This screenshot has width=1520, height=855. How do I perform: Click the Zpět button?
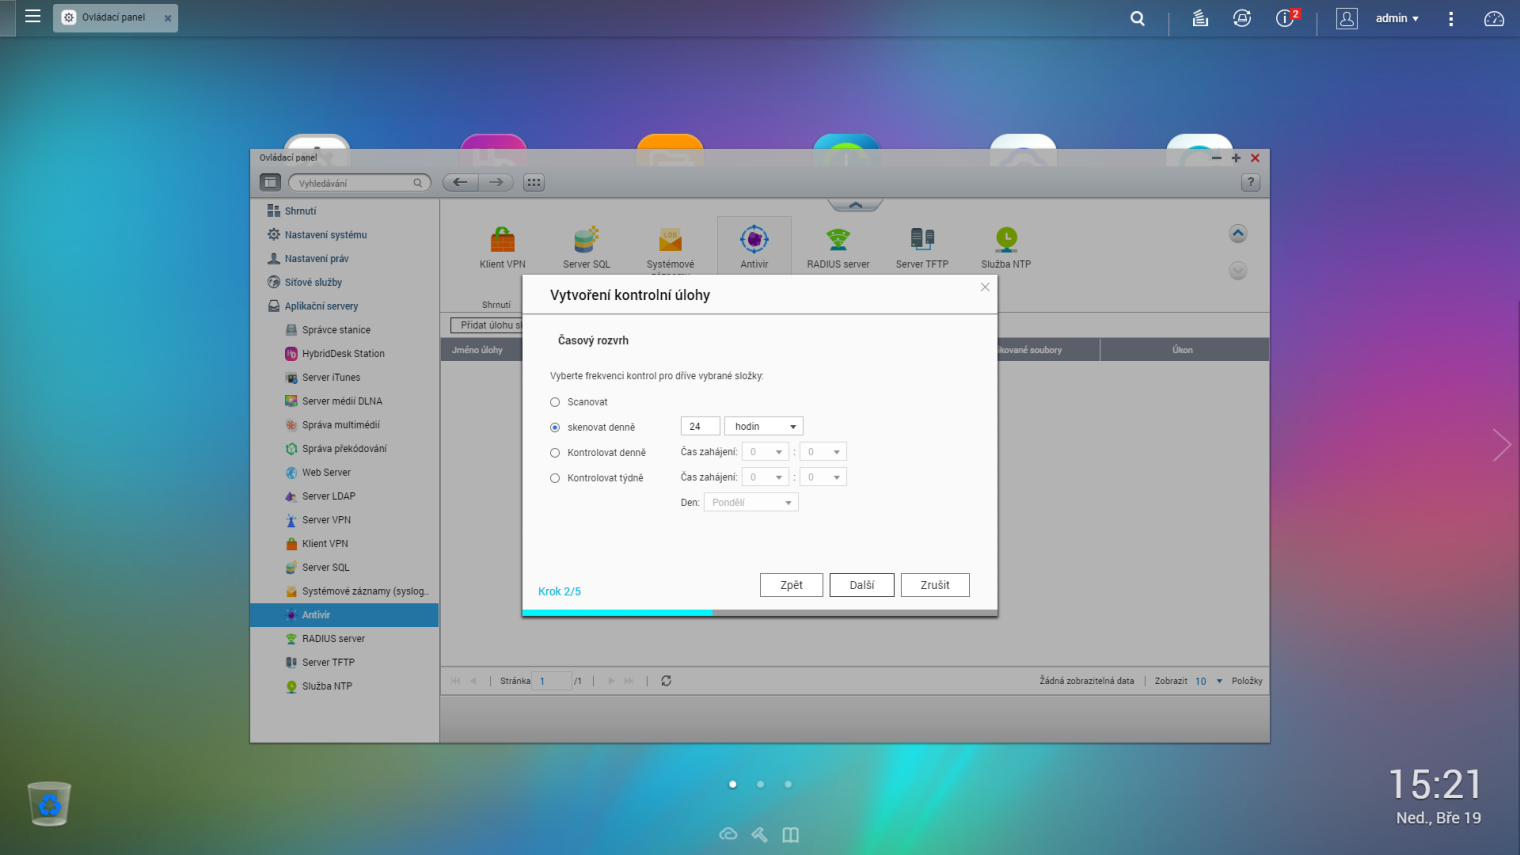[791, 585]
